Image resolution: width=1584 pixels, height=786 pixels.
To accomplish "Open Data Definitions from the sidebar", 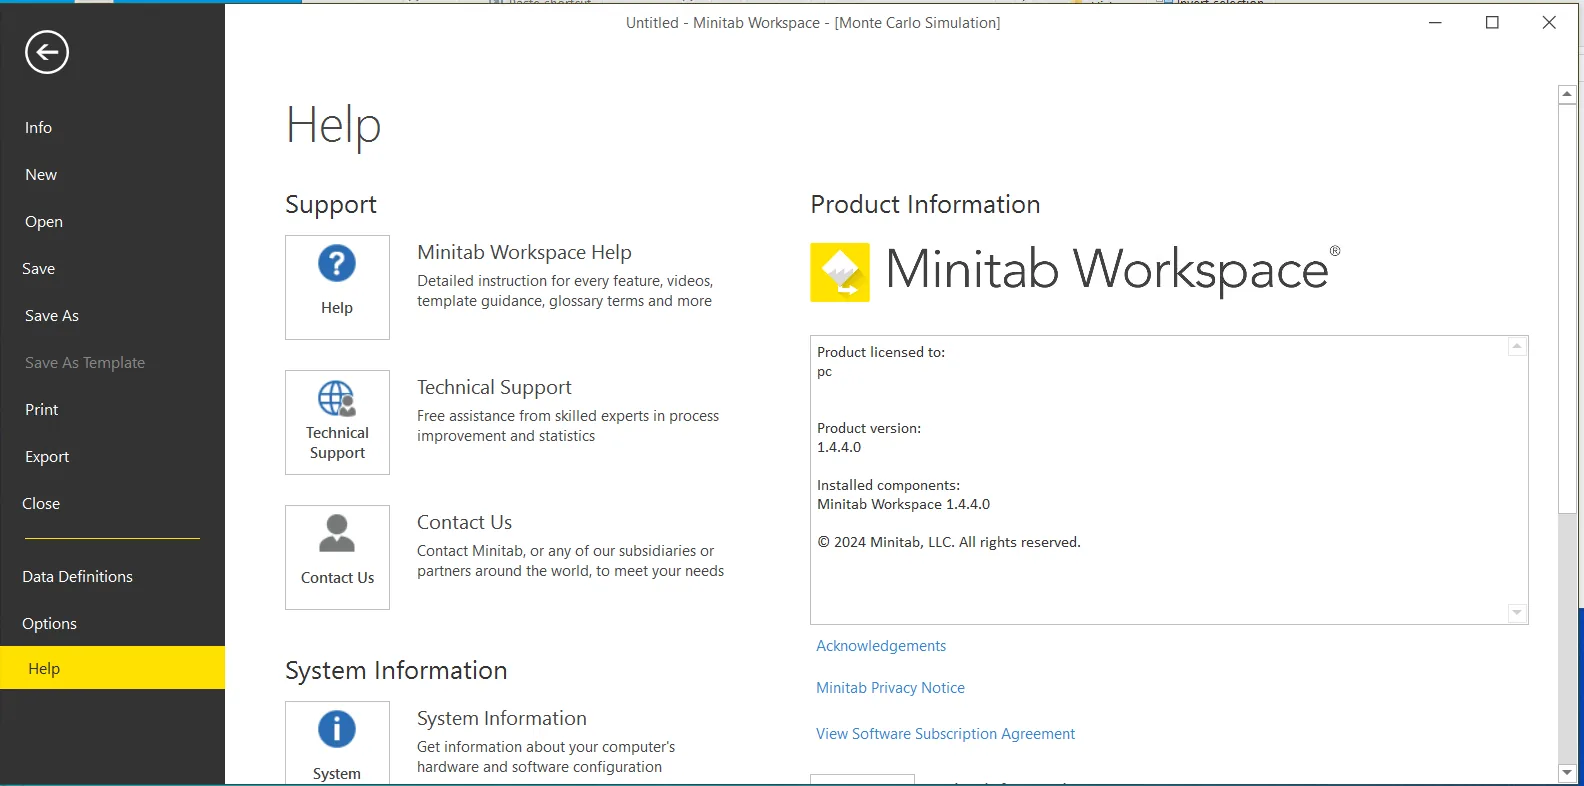I will click(x=77, y=576).
